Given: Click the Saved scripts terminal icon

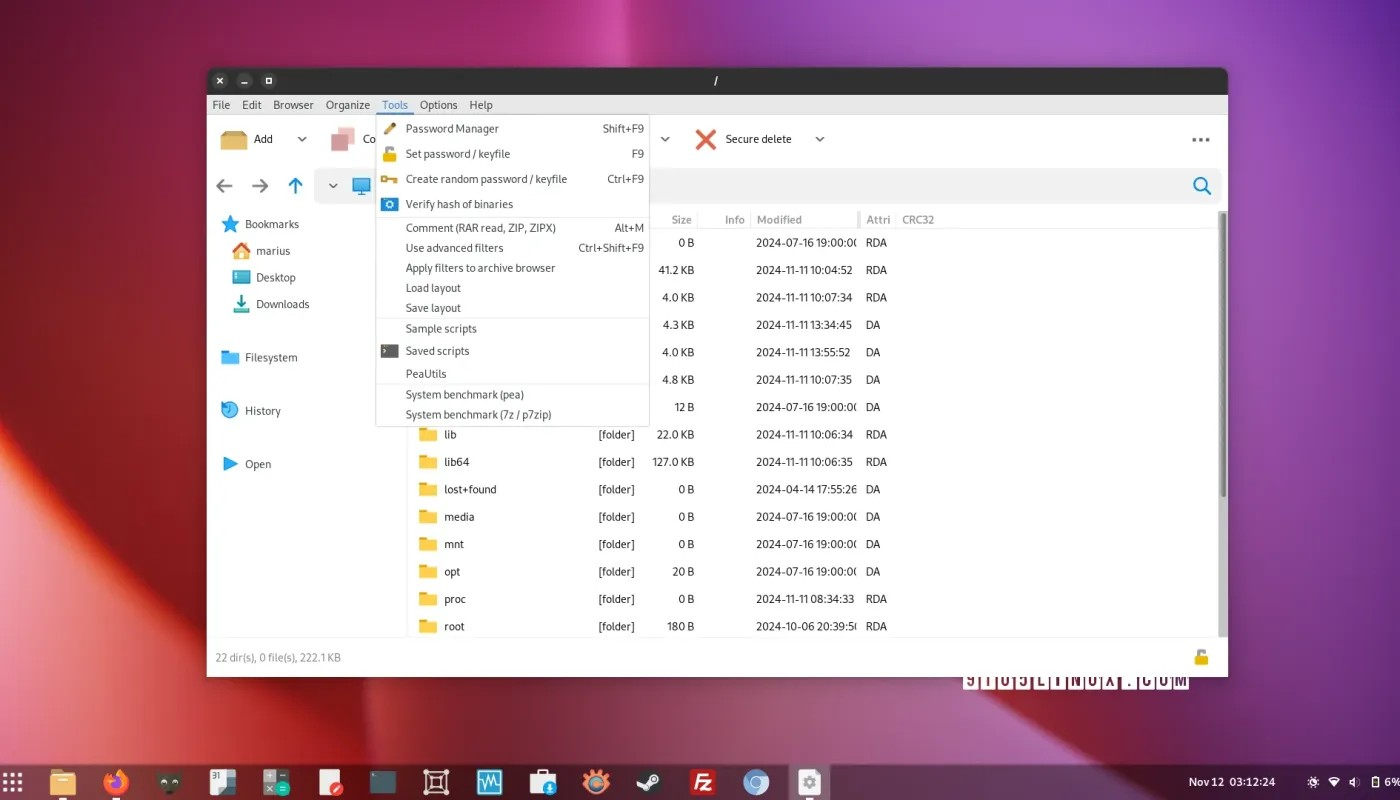Looking at the screenshot, I should [390, 351].
